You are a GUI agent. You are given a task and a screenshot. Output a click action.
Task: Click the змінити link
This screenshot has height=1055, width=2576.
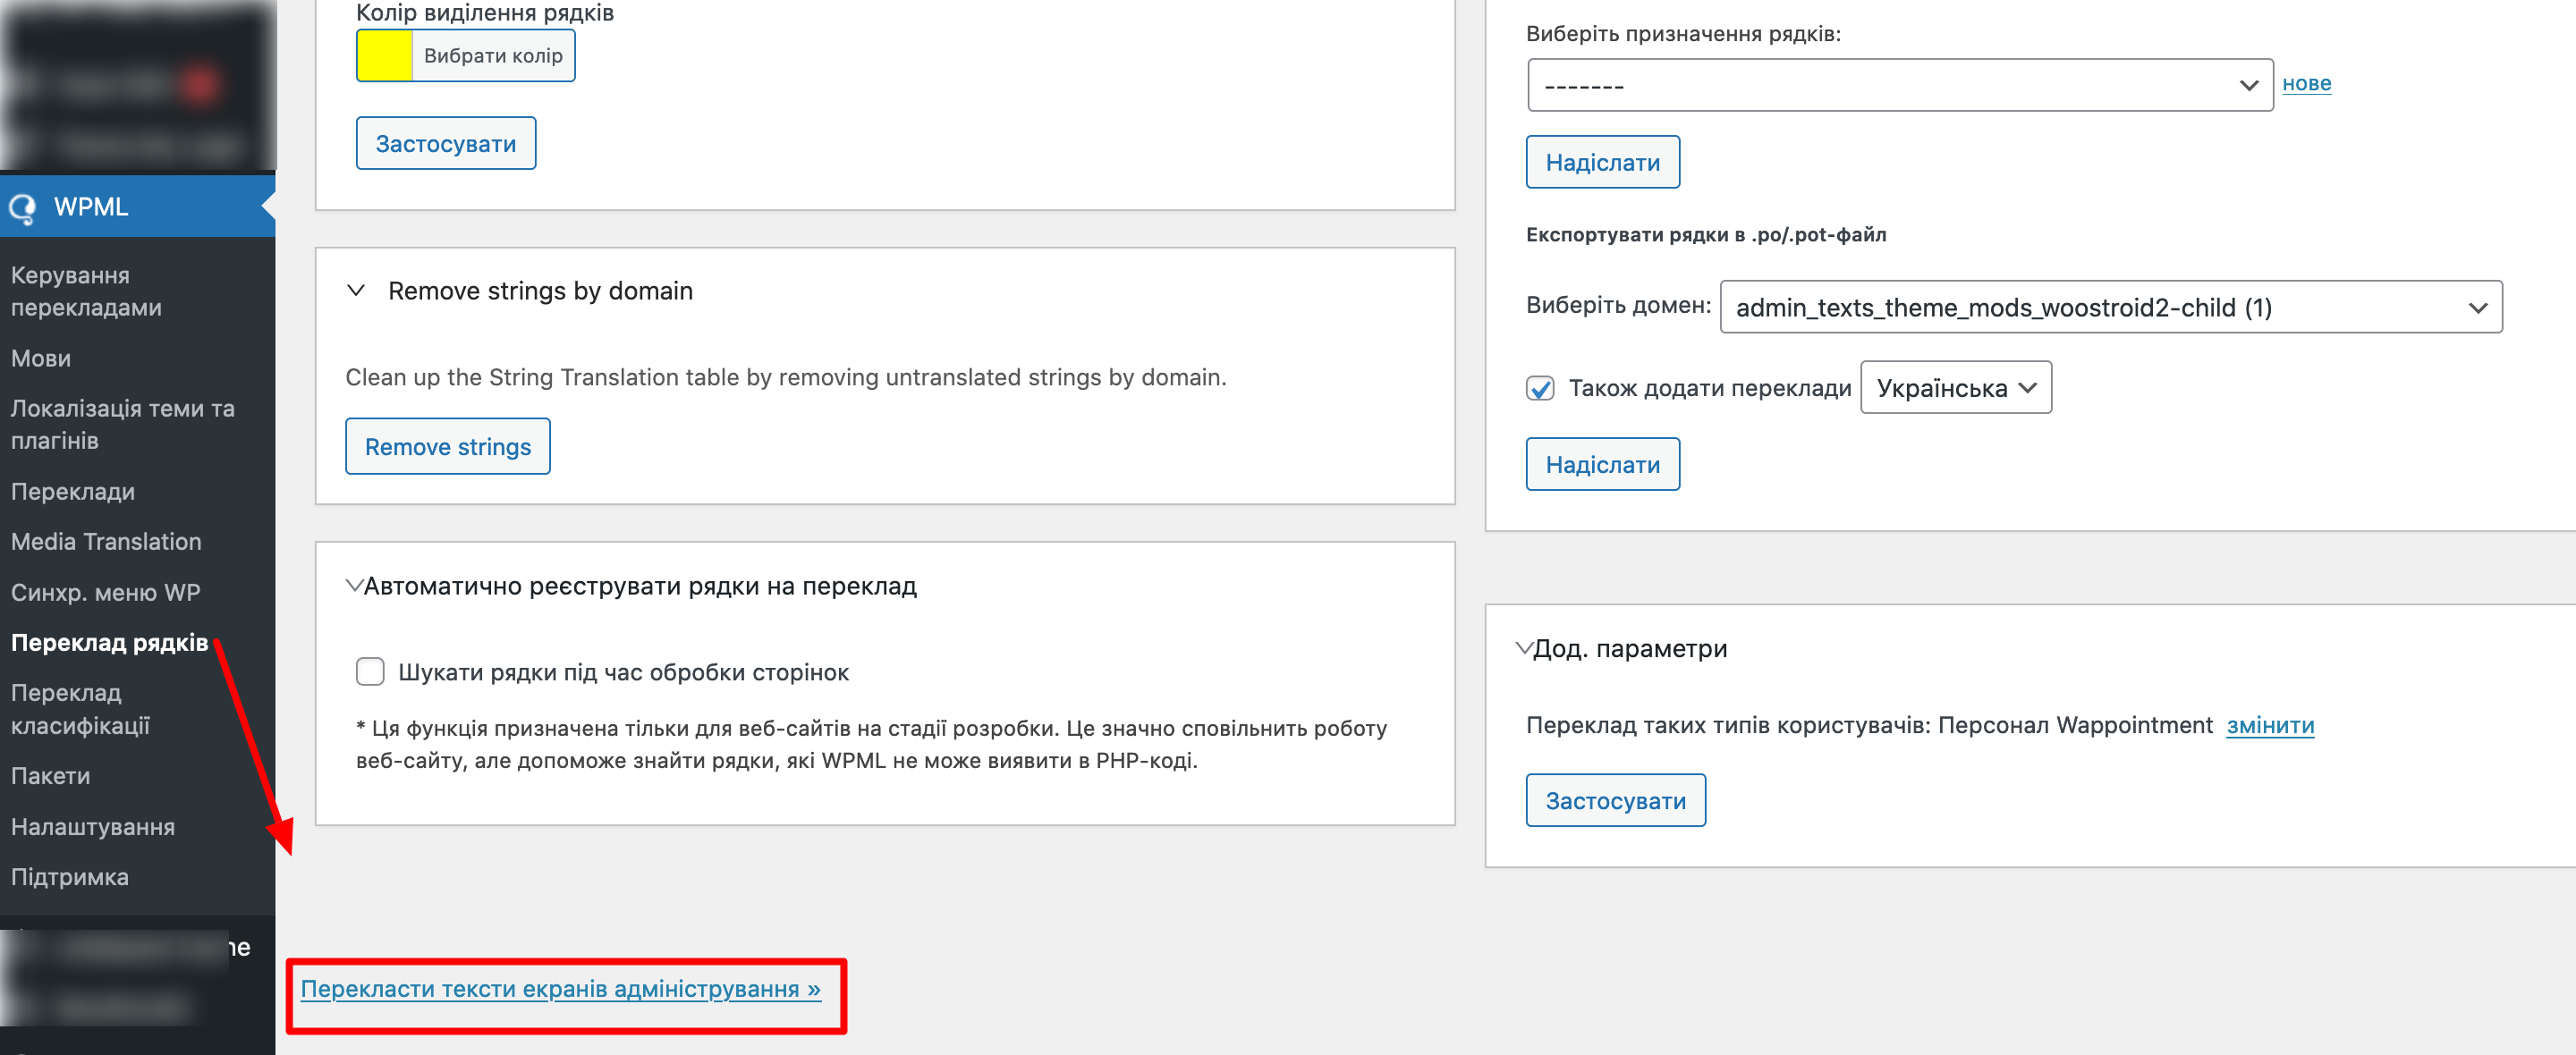[2270, 726]
